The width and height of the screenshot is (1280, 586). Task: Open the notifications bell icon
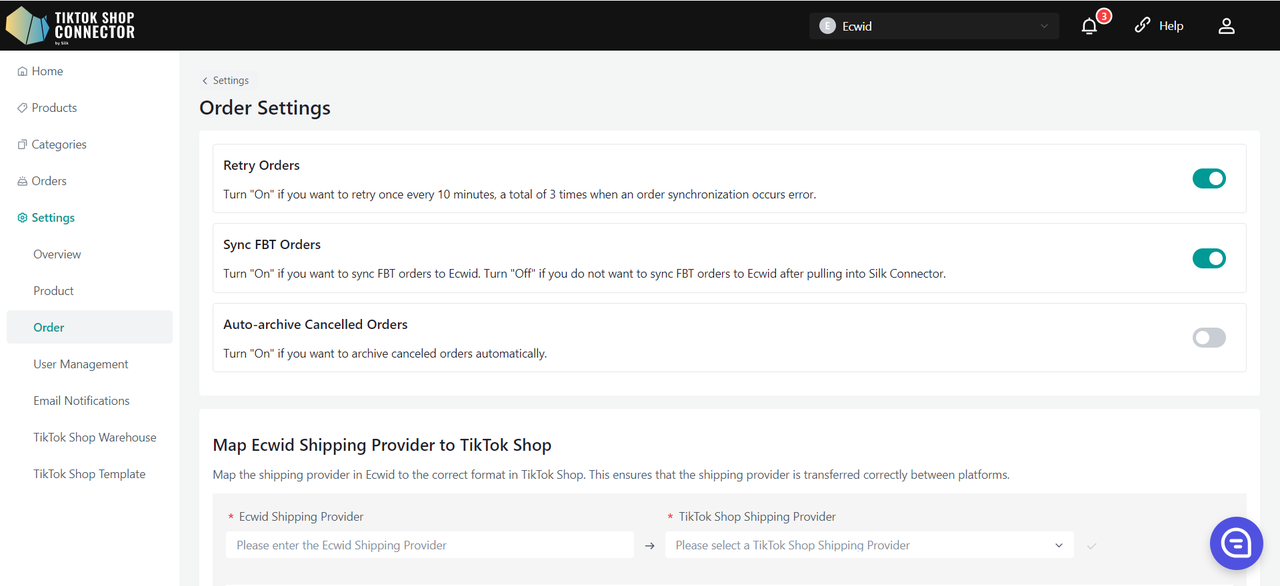click(1090, 27)
